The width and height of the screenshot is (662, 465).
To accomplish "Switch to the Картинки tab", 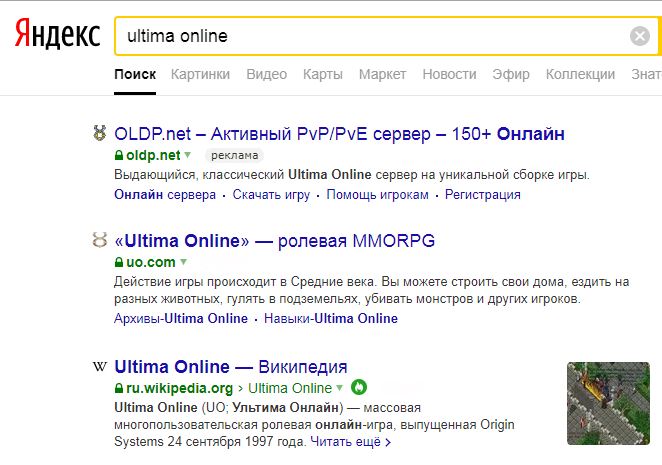I will [x=200, y=74].
